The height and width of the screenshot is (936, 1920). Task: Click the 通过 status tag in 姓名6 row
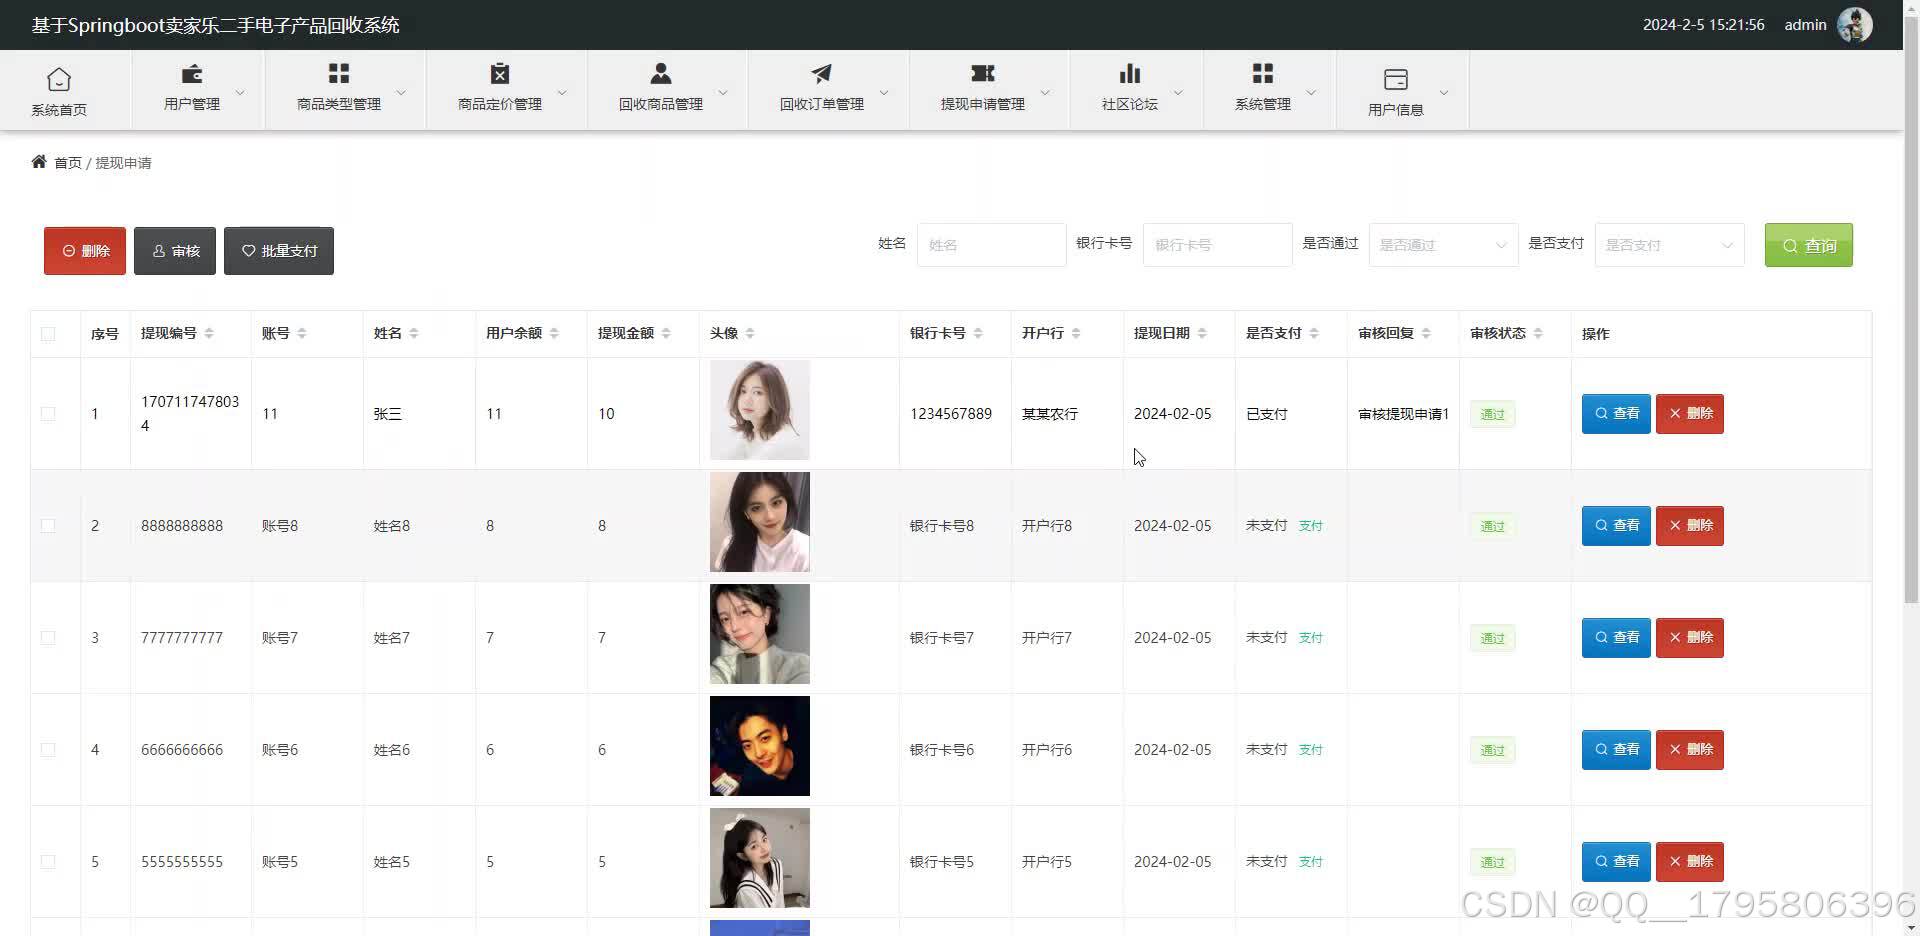pyautogui.click(x=1492, y=750)
